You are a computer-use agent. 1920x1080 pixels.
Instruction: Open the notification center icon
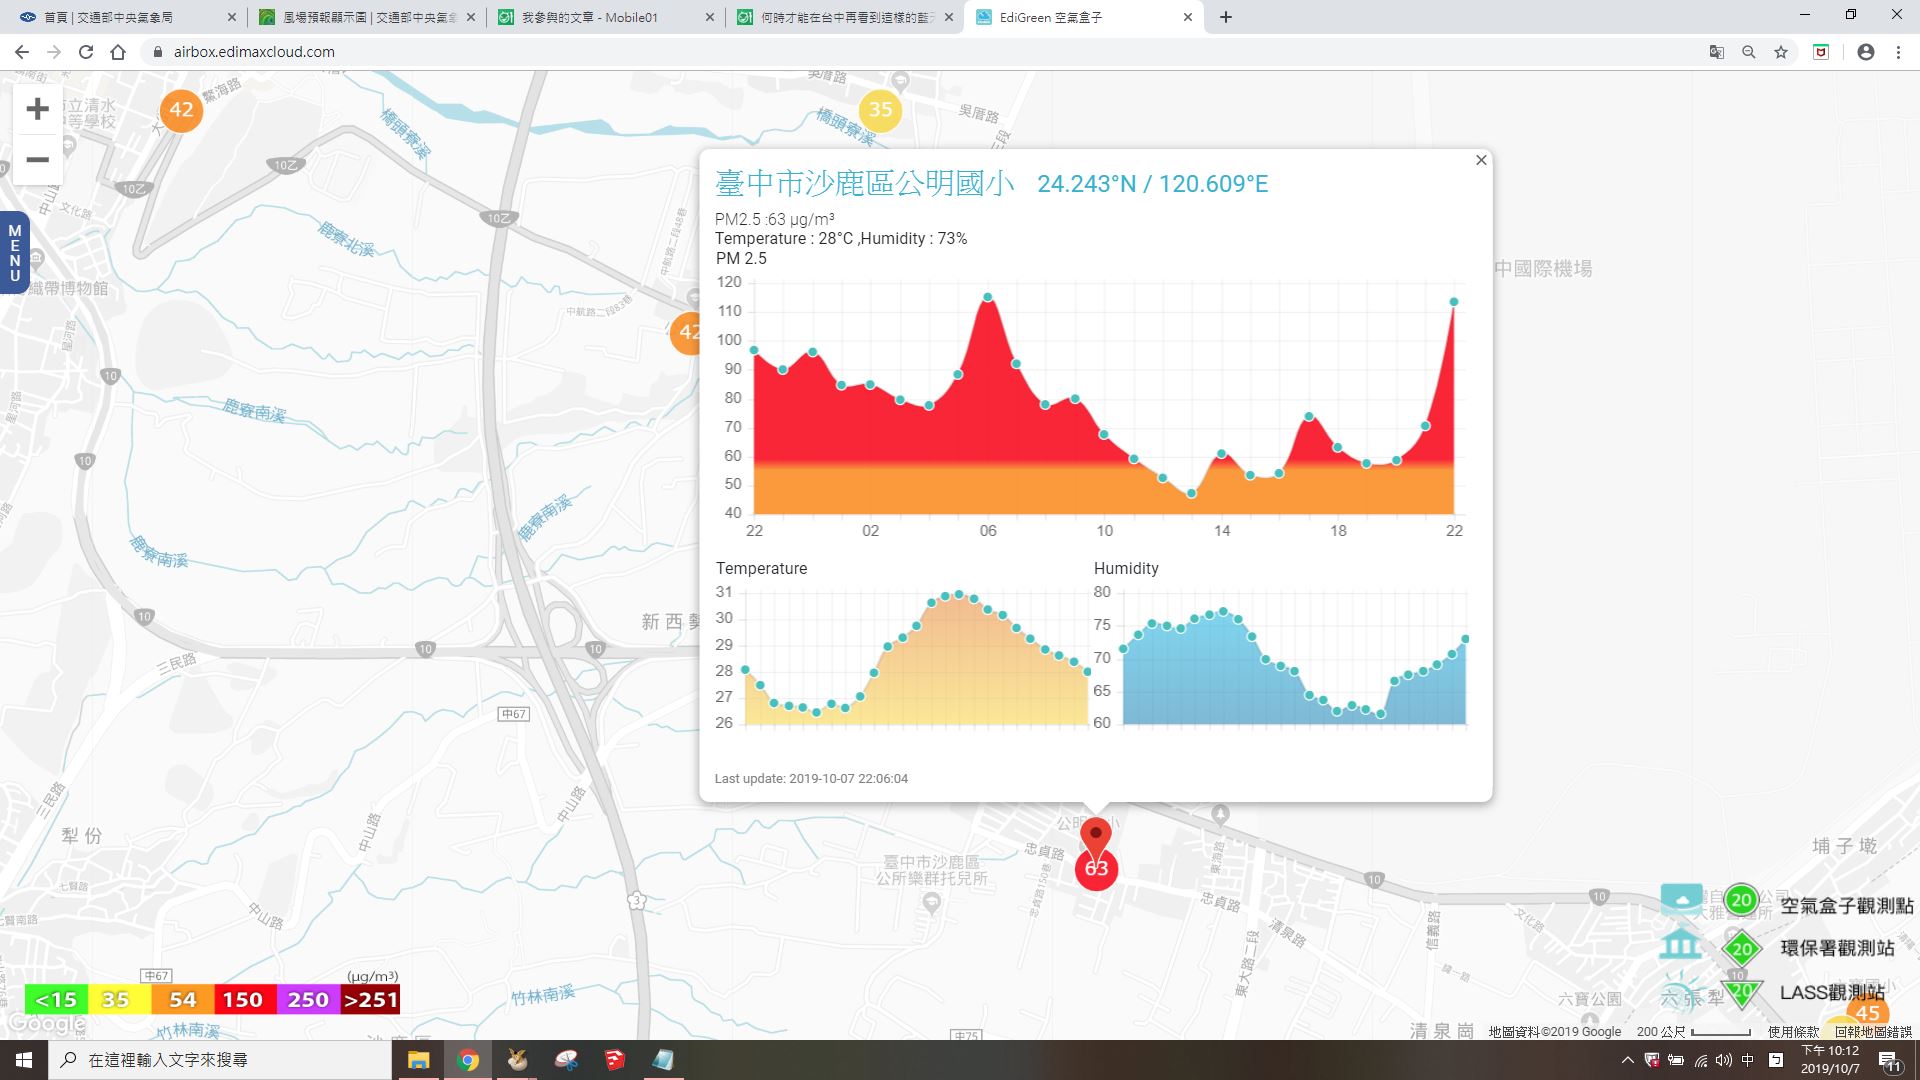pyautogui.click(x=1890, y=1060)
